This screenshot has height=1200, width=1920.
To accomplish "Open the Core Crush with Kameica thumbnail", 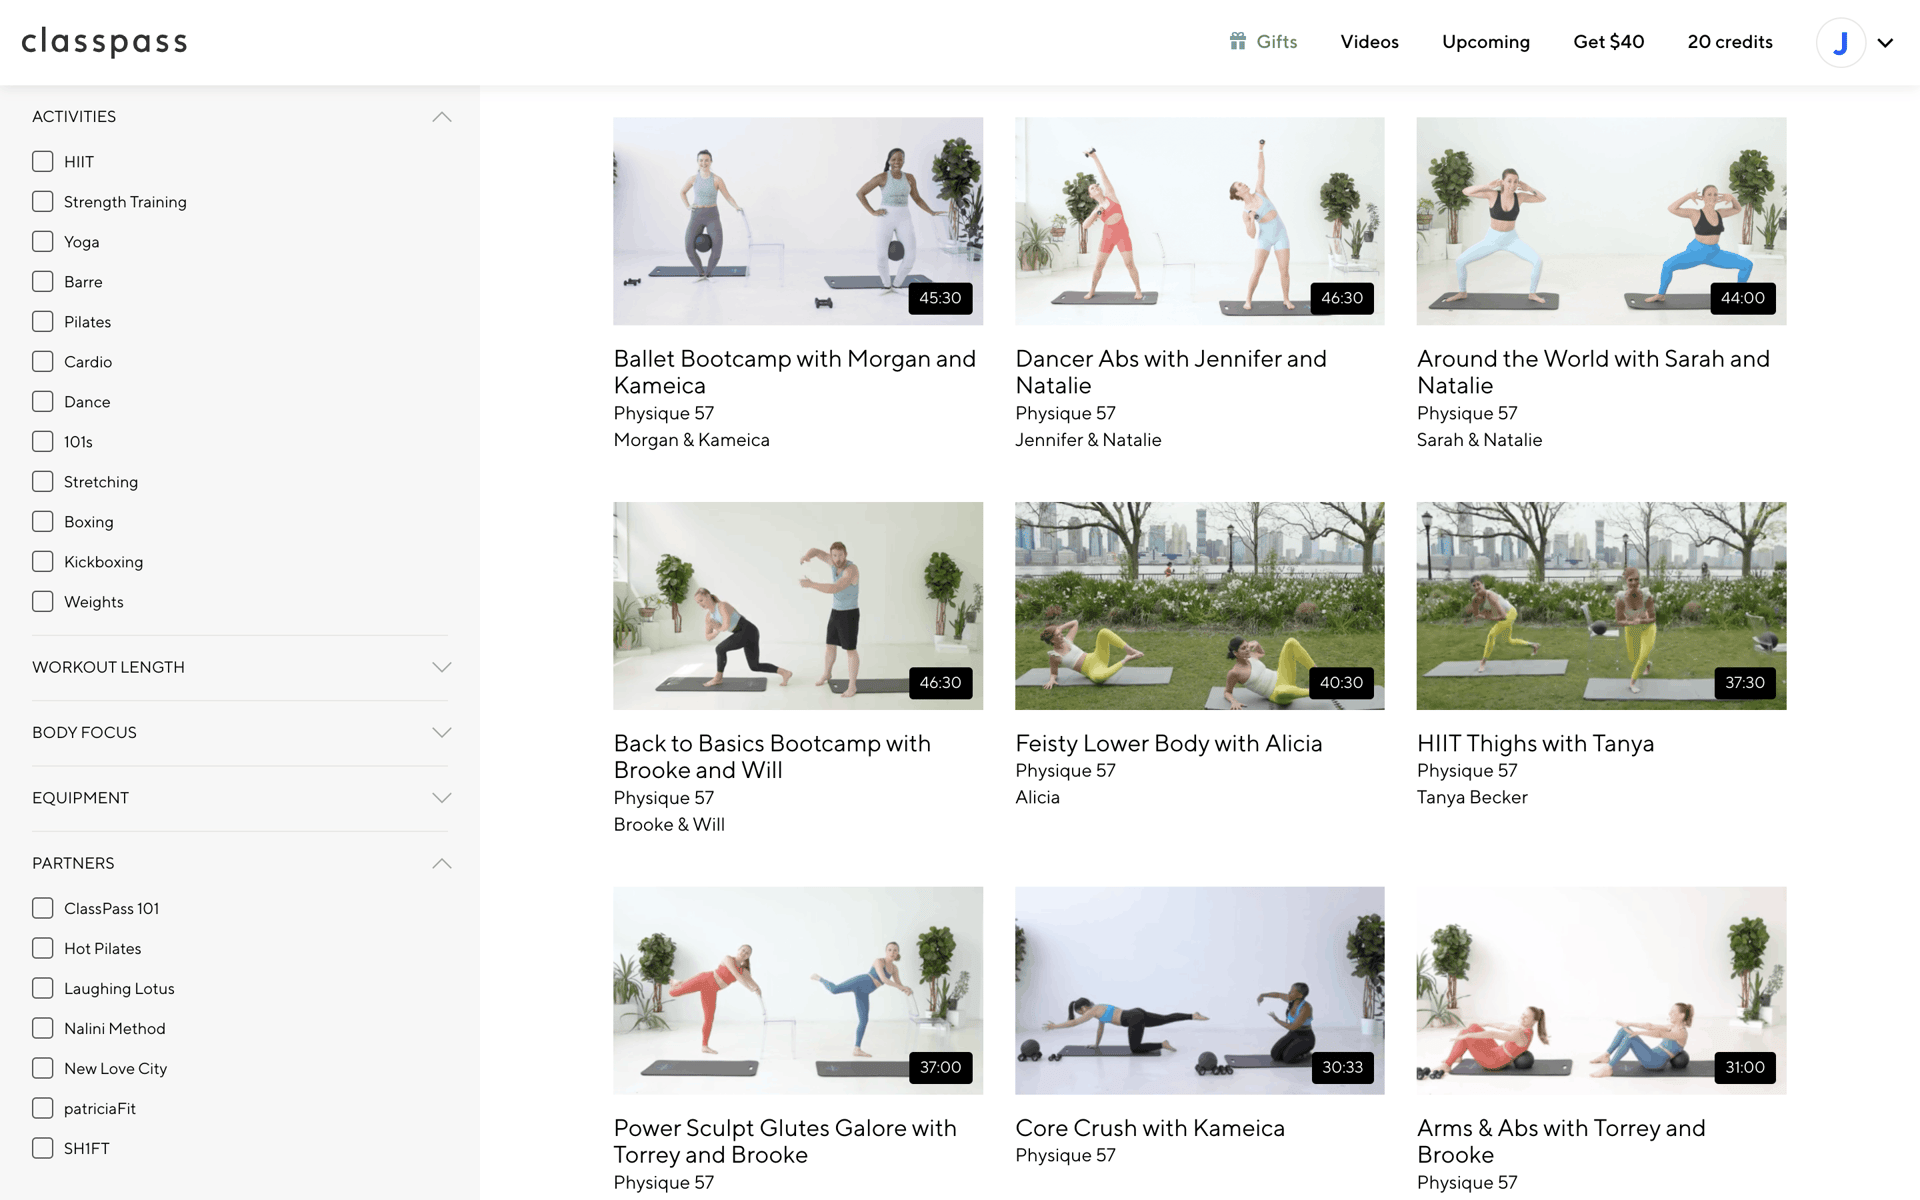I will point(1199,990).
